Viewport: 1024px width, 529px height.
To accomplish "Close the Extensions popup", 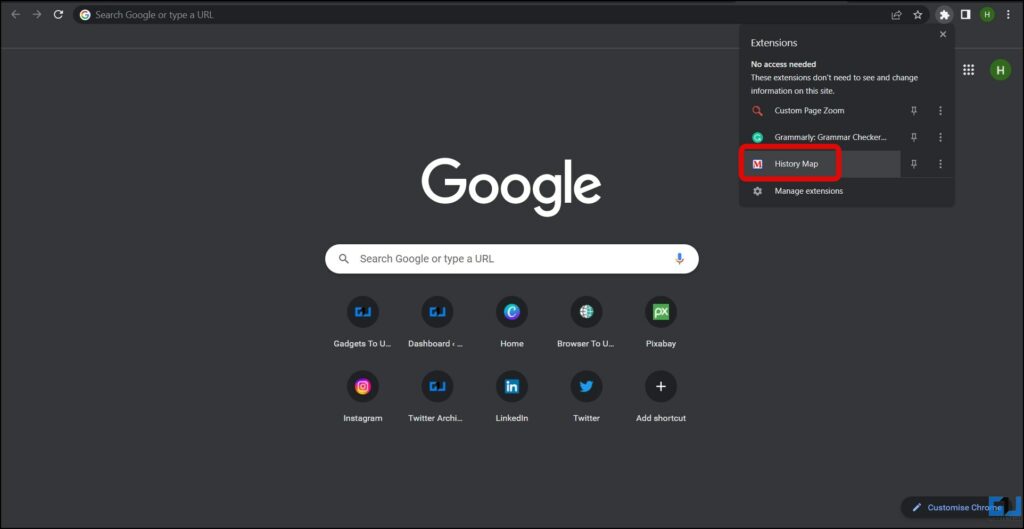I will tap(942, 35).
